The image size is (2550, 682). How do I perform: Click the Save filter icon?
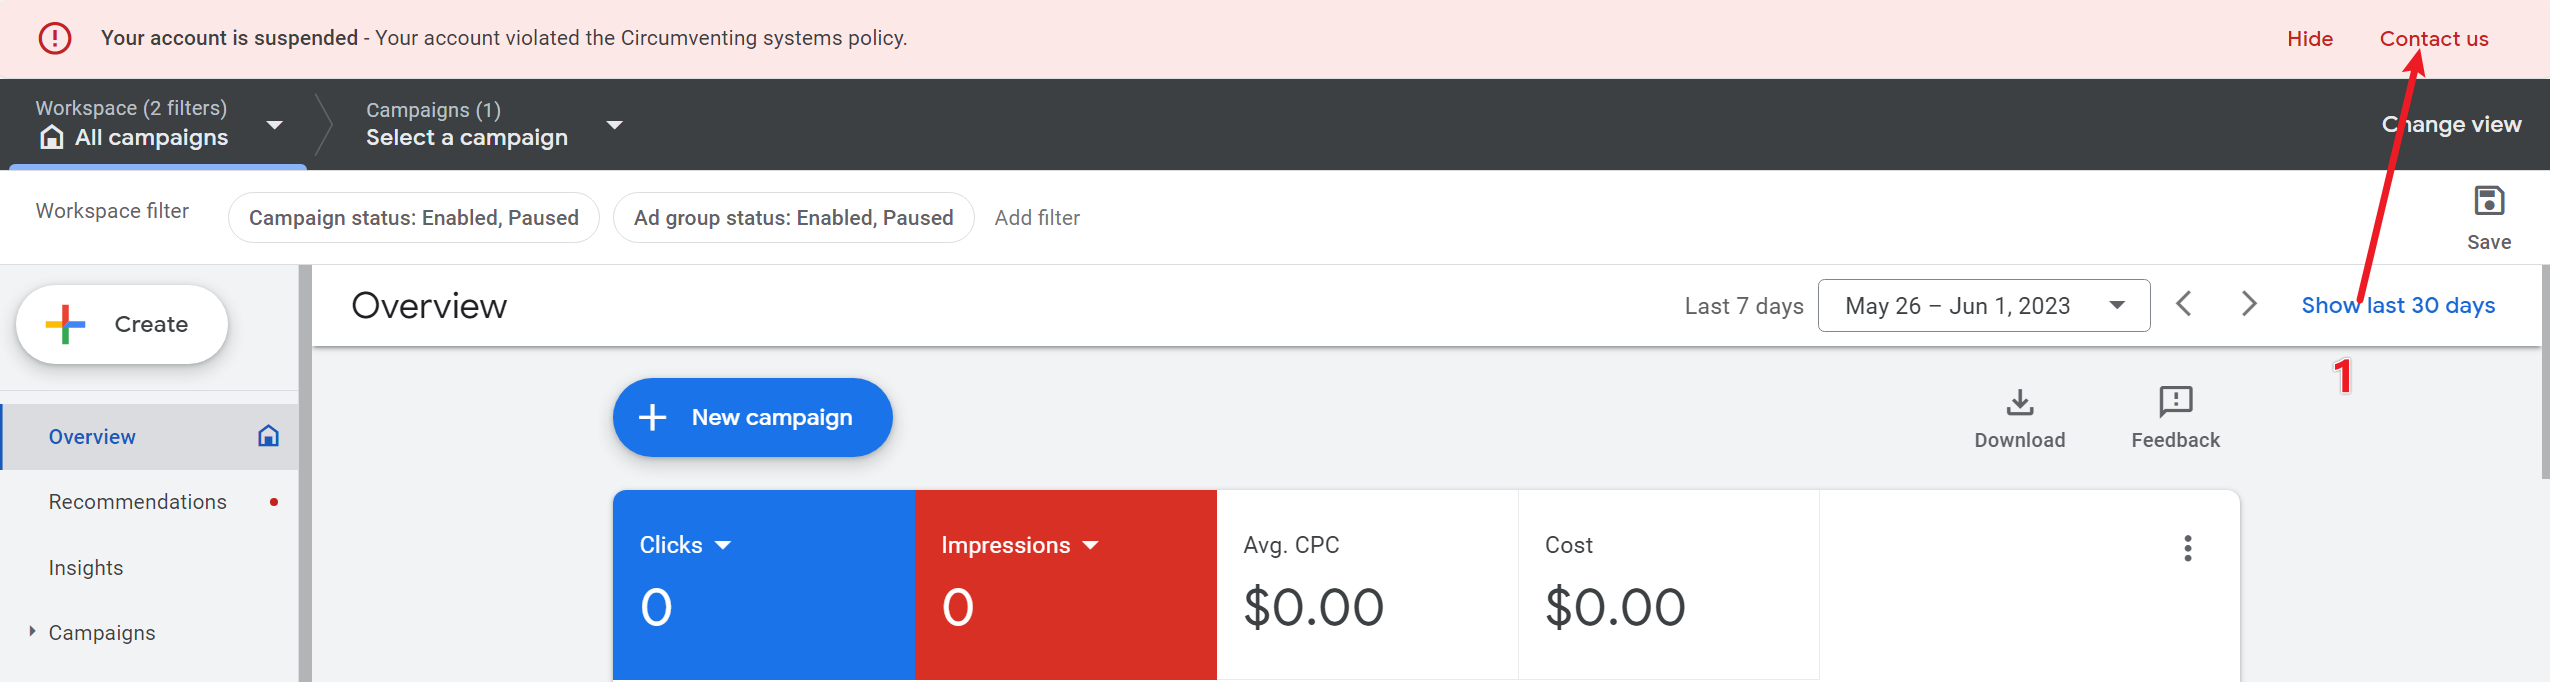pyautogui.click(x=2488, y=202)
